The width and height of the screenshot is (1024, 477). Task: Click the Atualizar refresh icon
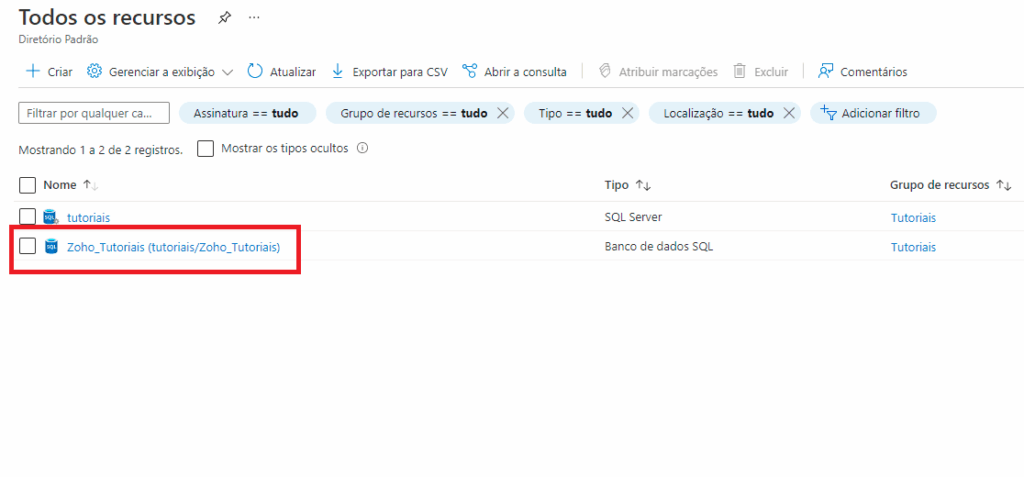click(255, 71)
